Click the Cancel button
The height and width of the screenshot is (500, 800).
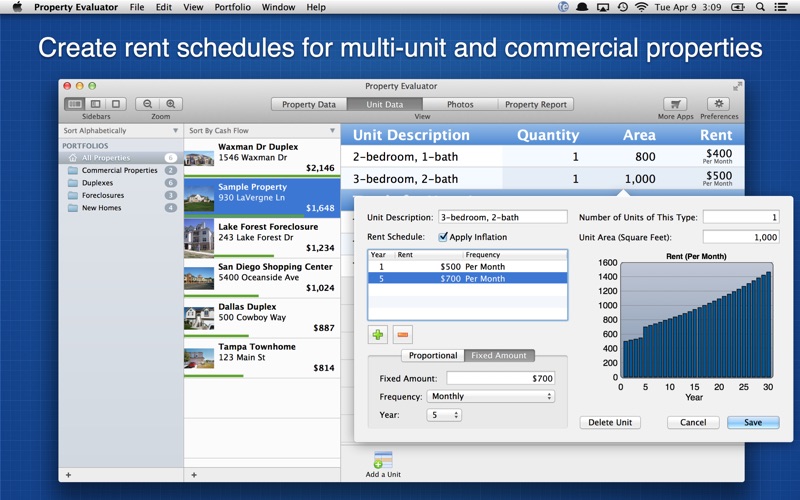(x=693, y=422)
